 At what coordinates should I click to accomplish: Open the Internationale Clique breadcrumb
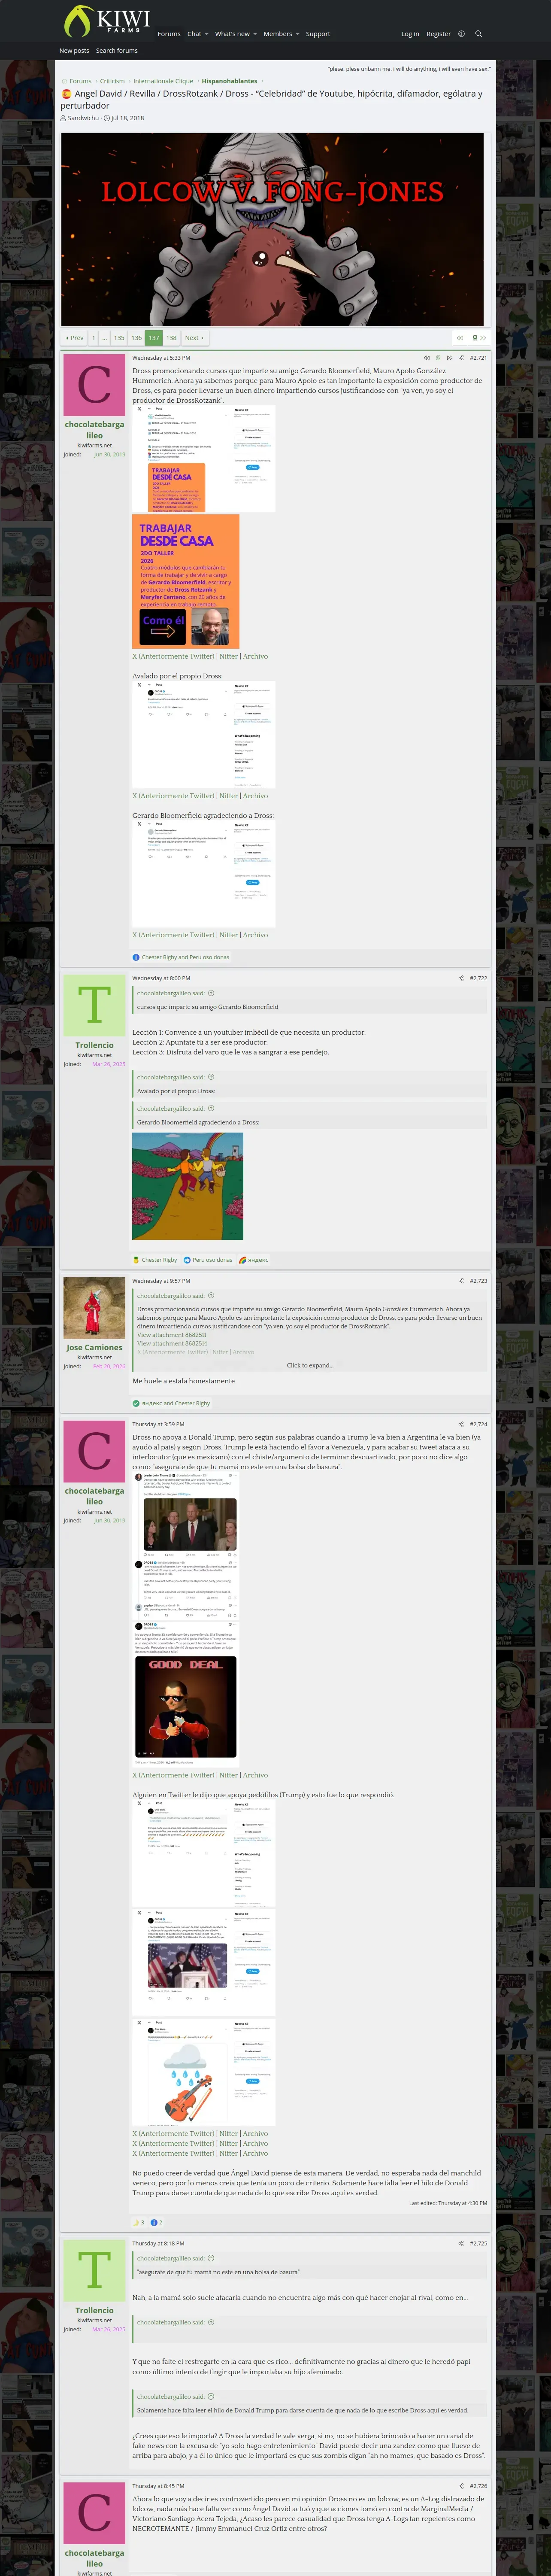point(163,81)
